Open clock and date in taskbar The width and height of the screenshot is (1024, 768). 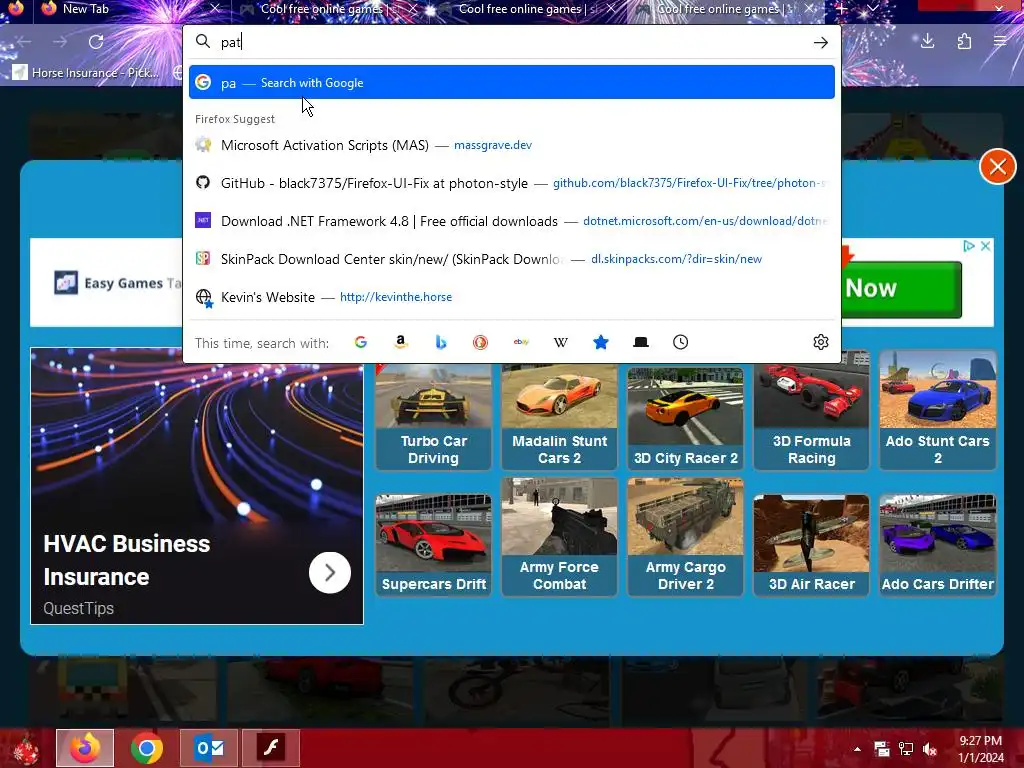981,749
